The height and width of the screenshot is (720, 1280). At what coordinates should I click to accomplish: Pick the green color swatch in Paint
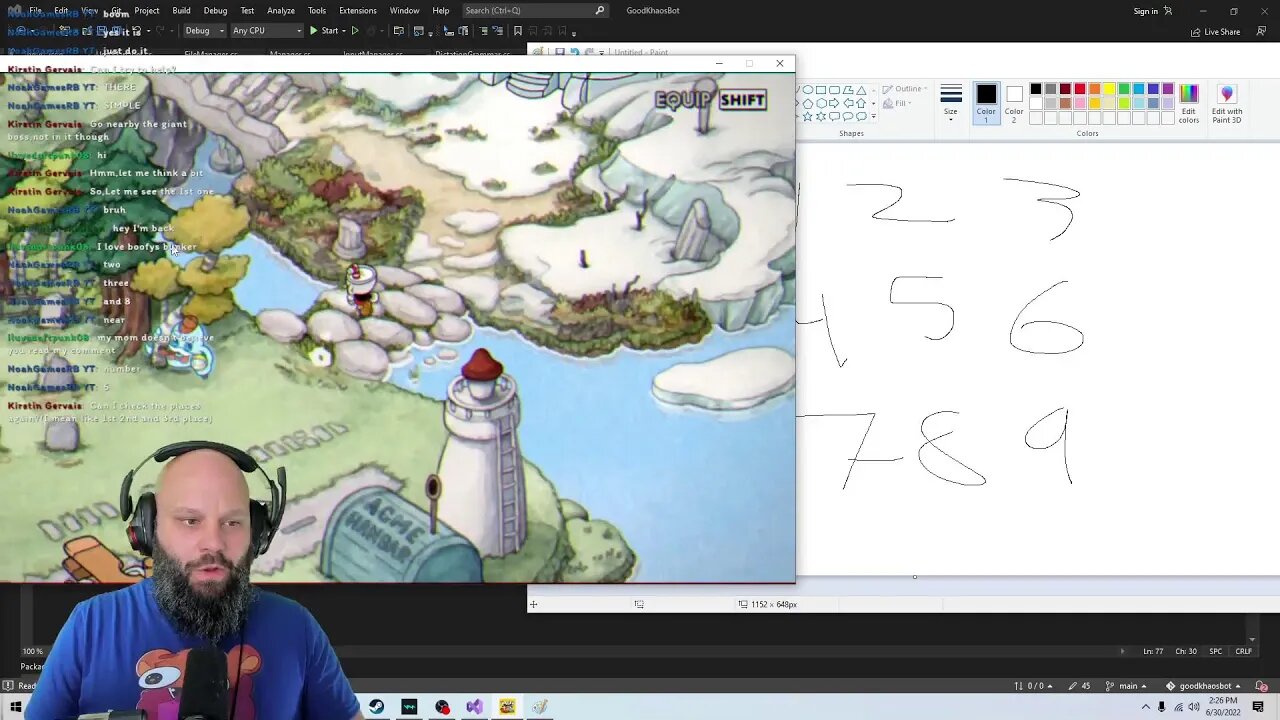(x=1124, y=89)
